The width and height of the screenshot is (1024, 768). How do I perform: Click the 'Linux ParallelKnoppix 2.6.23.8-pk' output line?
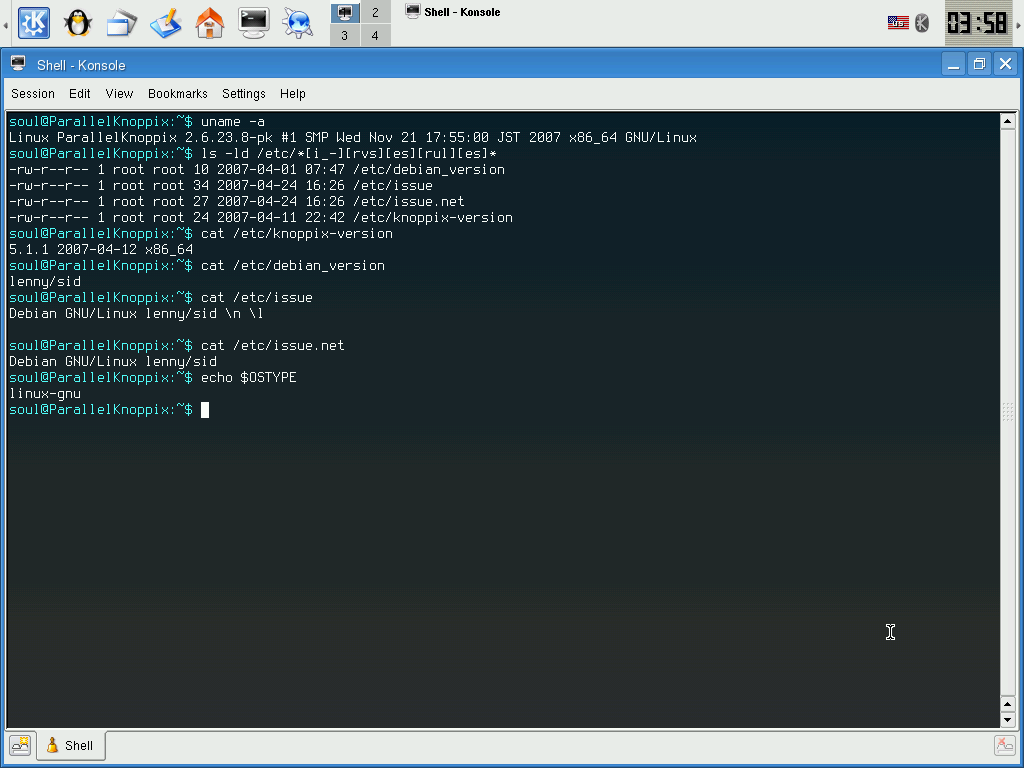coord(353,138)
